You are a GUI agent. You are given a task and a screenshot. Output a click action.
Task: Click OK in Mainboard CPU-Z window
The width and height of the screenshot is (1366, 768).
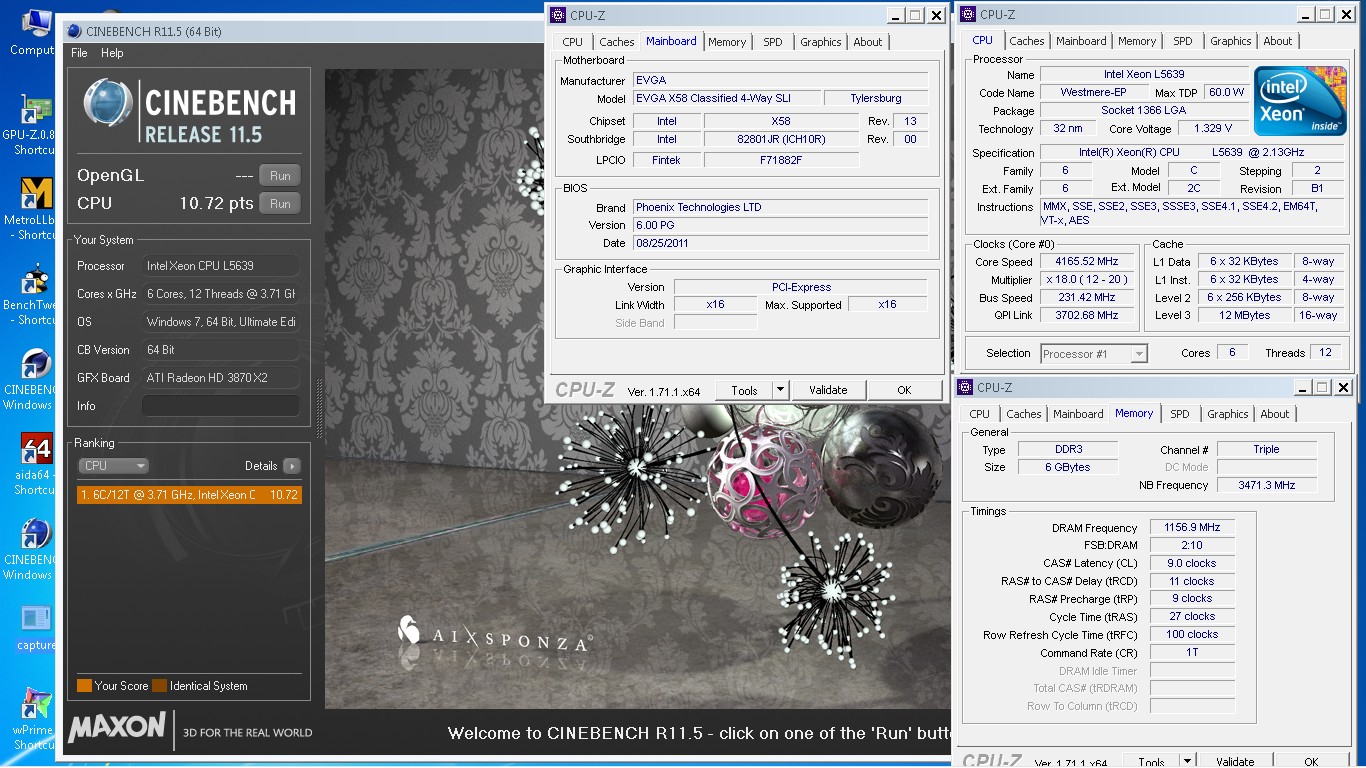click(x=904, y=391)
